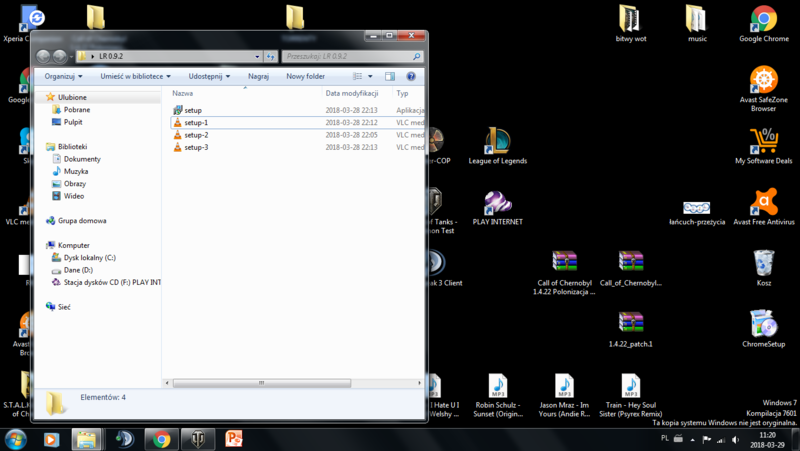Click the Back navigation arrow in Explorer
Image resolution: width=800 pixels, height=451 pixels.
[44, 57]
